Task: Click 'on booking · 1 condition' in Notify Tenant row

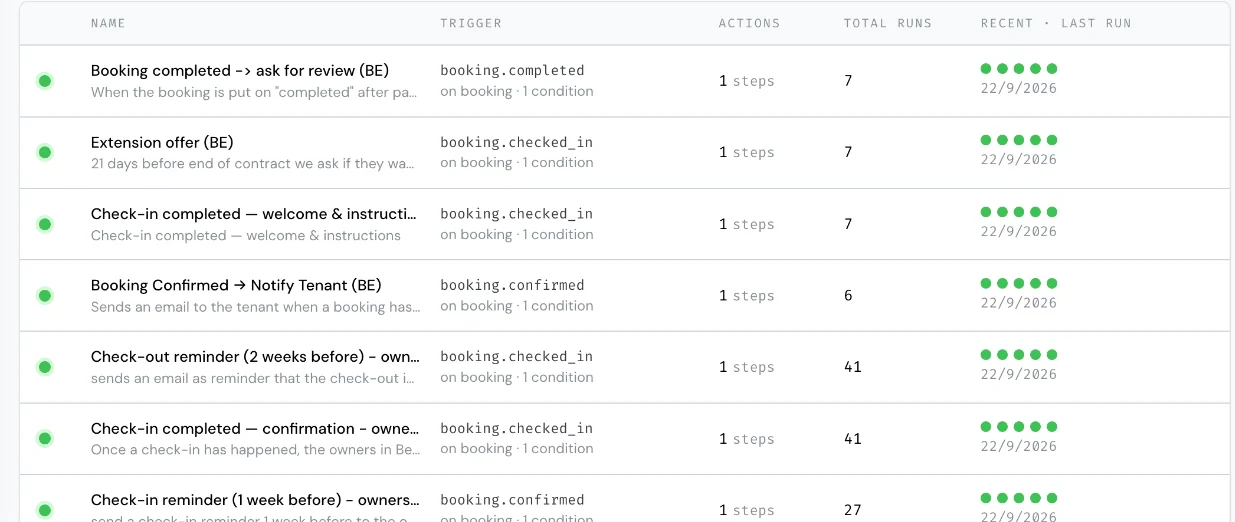Action: click(x=517, y=306)
